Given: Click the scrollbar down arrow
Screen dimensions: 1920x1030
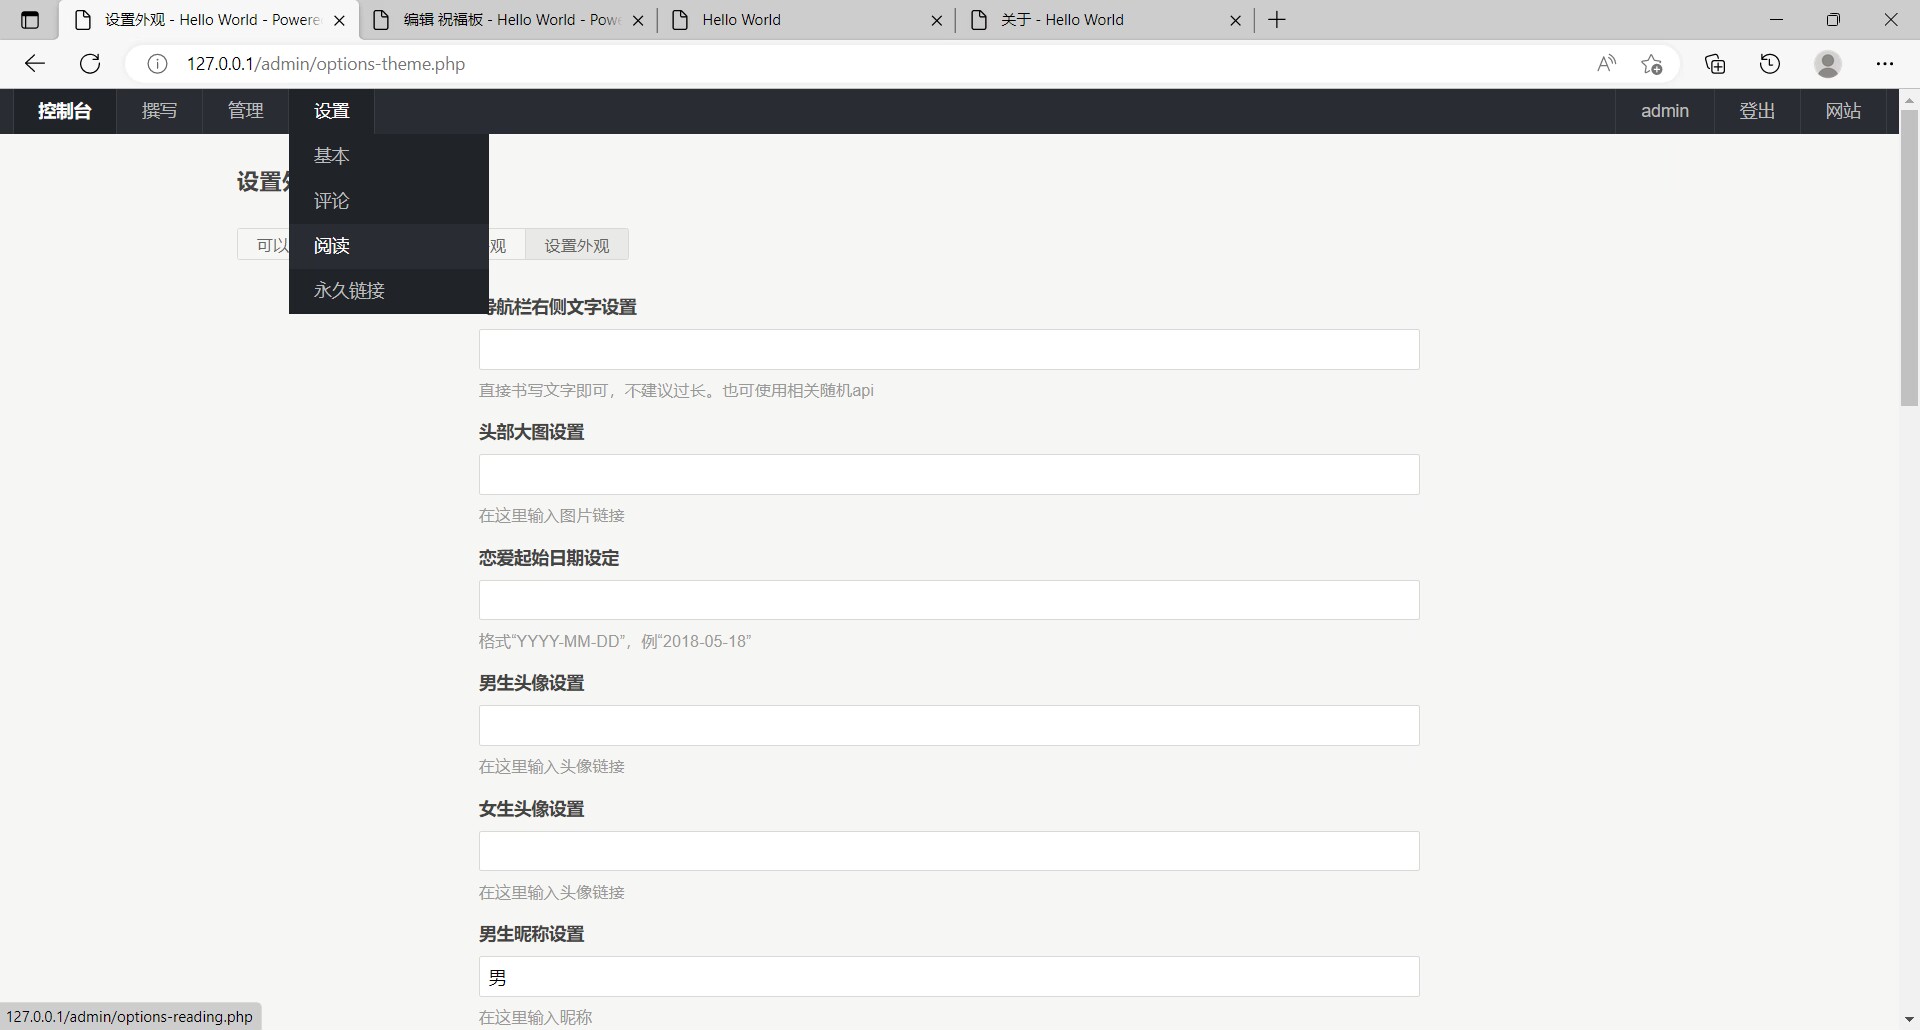Looking at the screenshot, I should pyautogui.click(x=1909, y=1019).
